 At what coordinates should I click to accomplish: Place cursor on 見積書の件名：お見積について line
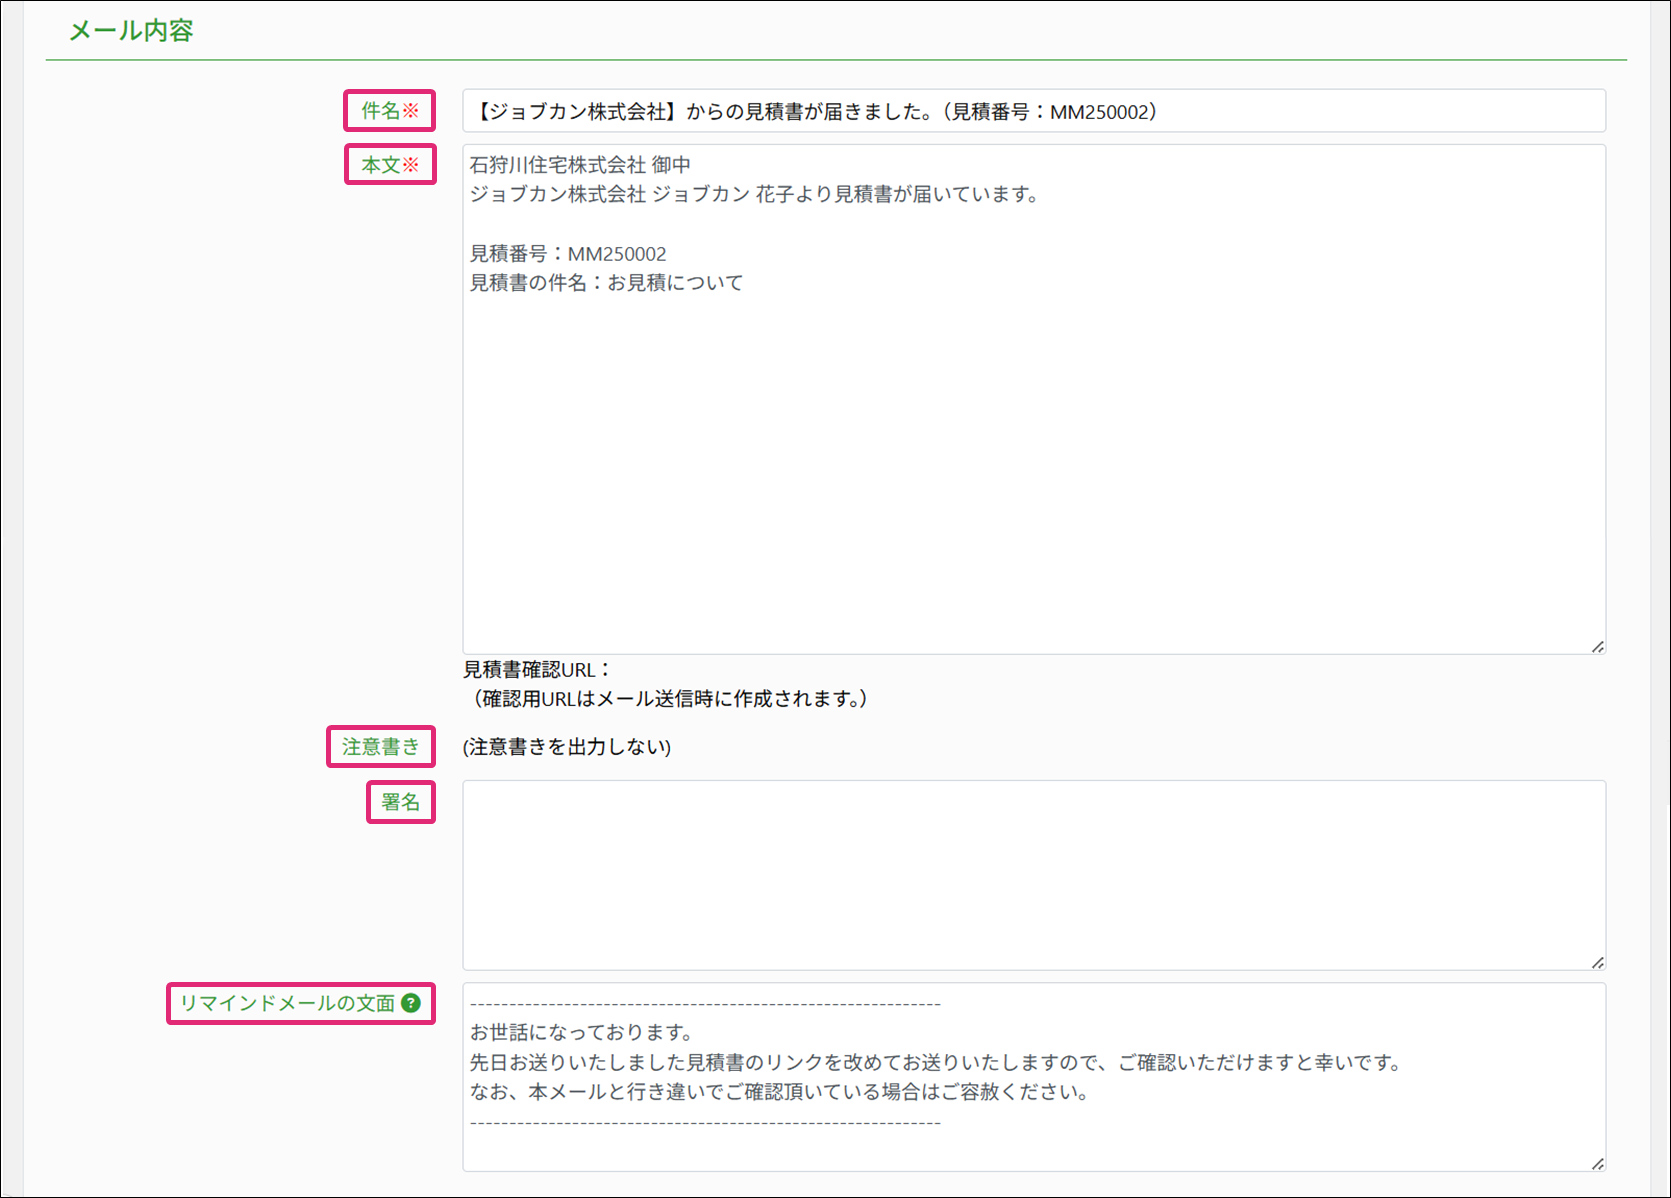pyautogui.click(x=606, y=283)
